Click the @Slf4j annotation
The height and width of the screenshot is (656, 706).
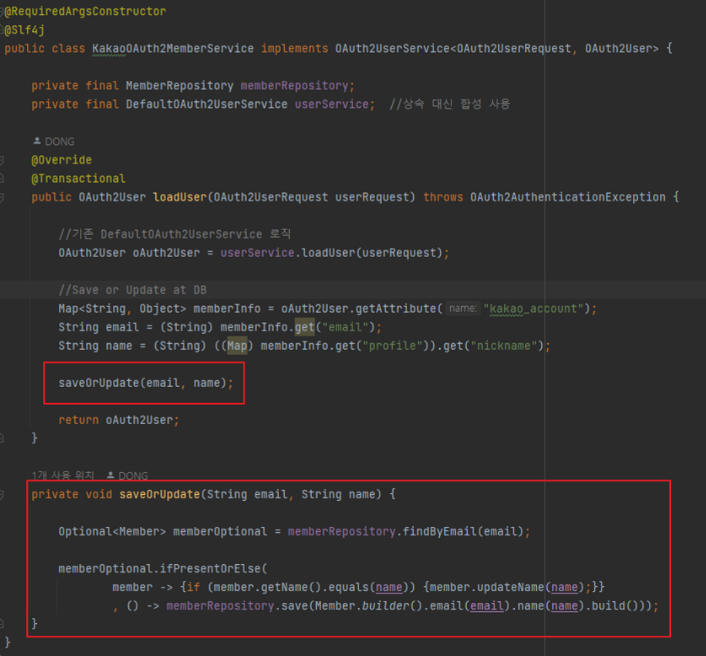[24, 30]
